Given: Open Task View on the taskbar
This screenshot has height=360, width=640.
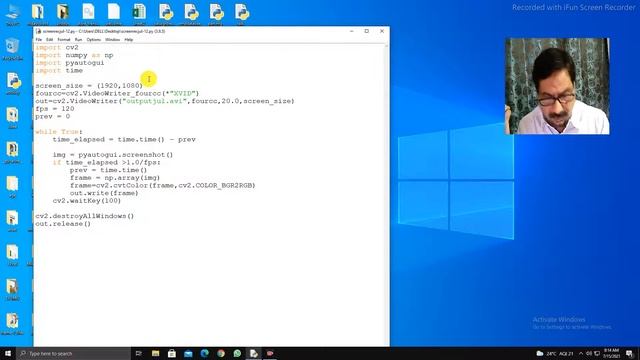Looking at the screenshot, I should [x=139, y=353].
